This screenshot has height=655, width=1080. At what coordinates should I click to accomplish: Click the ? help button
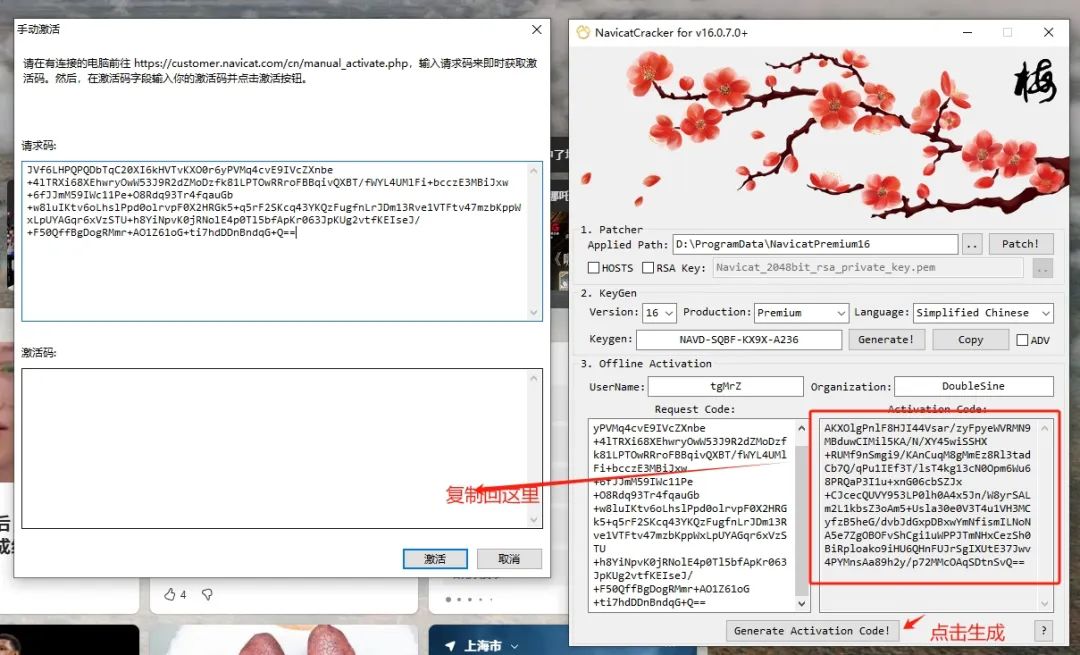point(1043,630)
